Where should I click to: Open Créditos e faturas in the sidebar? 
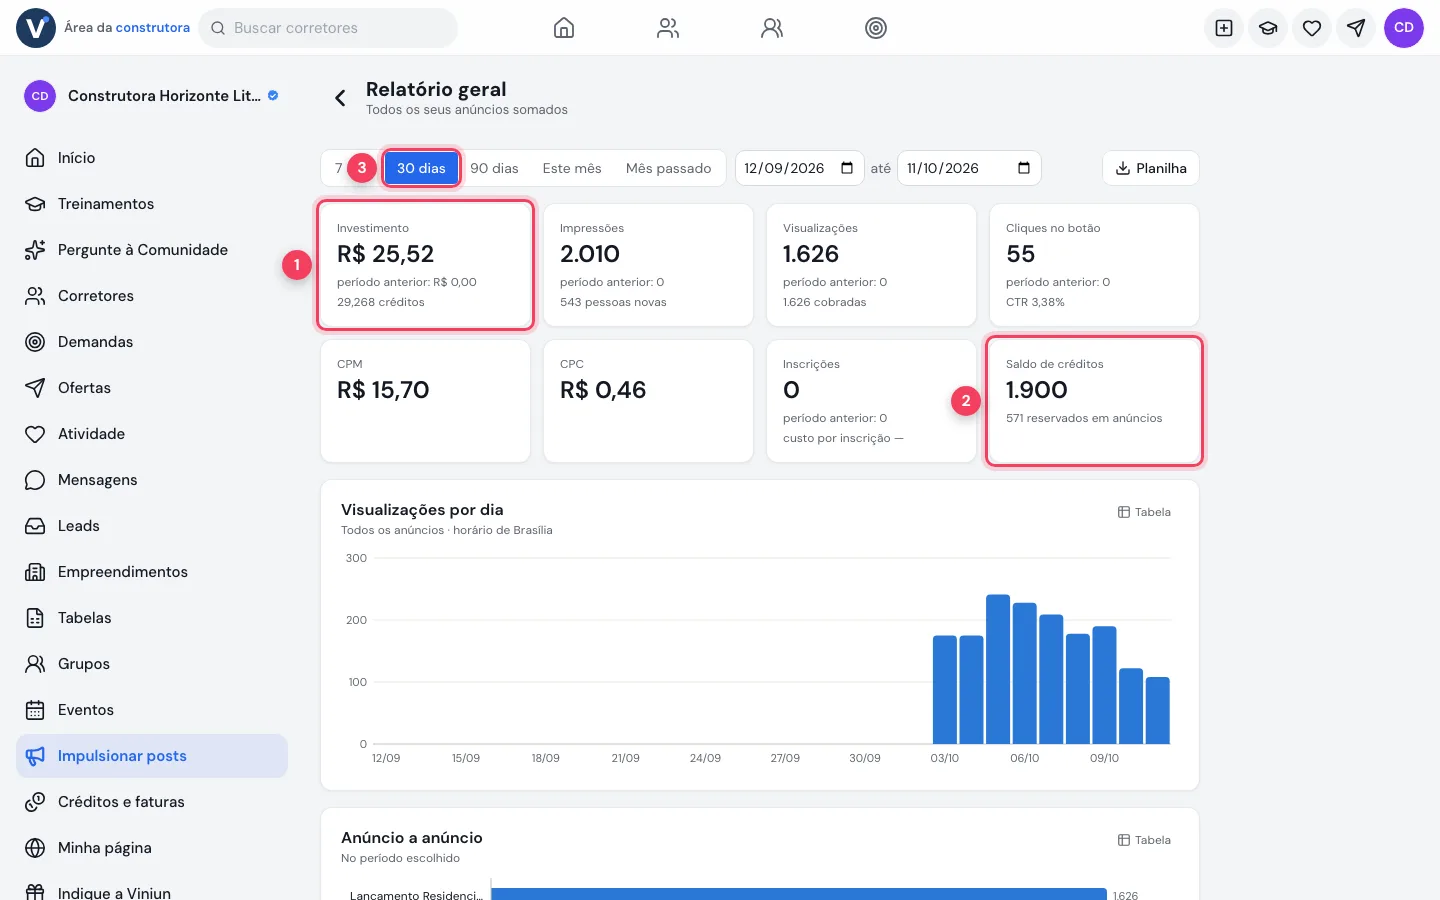point(152,802)
